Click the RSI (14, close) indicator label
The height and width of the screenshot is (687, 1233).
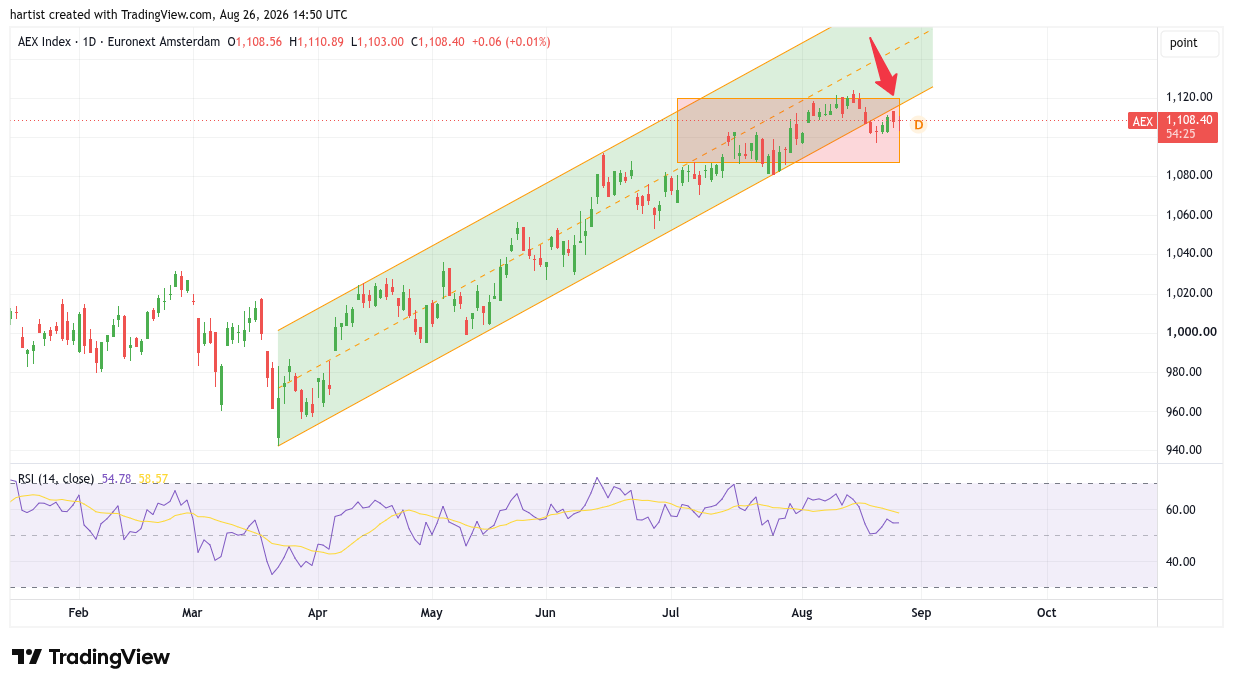coord(56,479)
